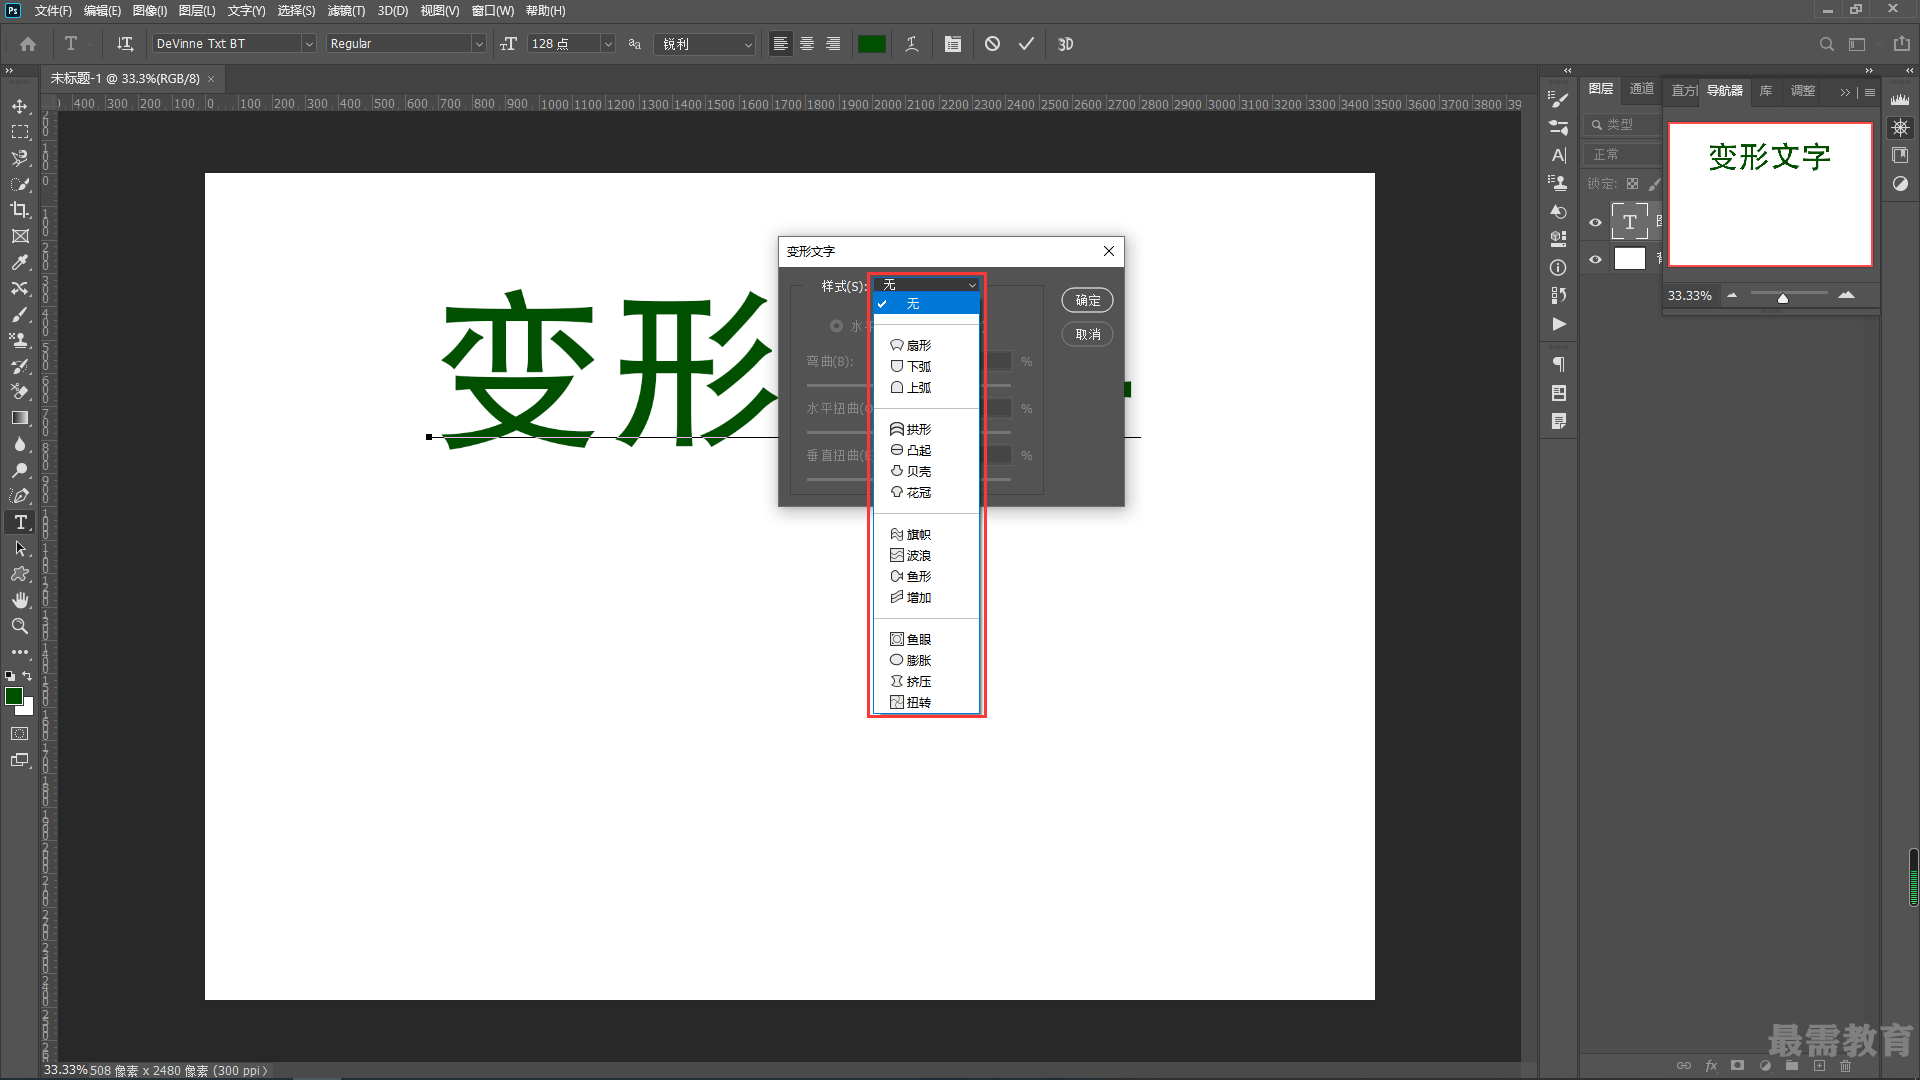Collapse the 样式 style combo box
Viewport: 1920px width, 1080px height.
927,285
